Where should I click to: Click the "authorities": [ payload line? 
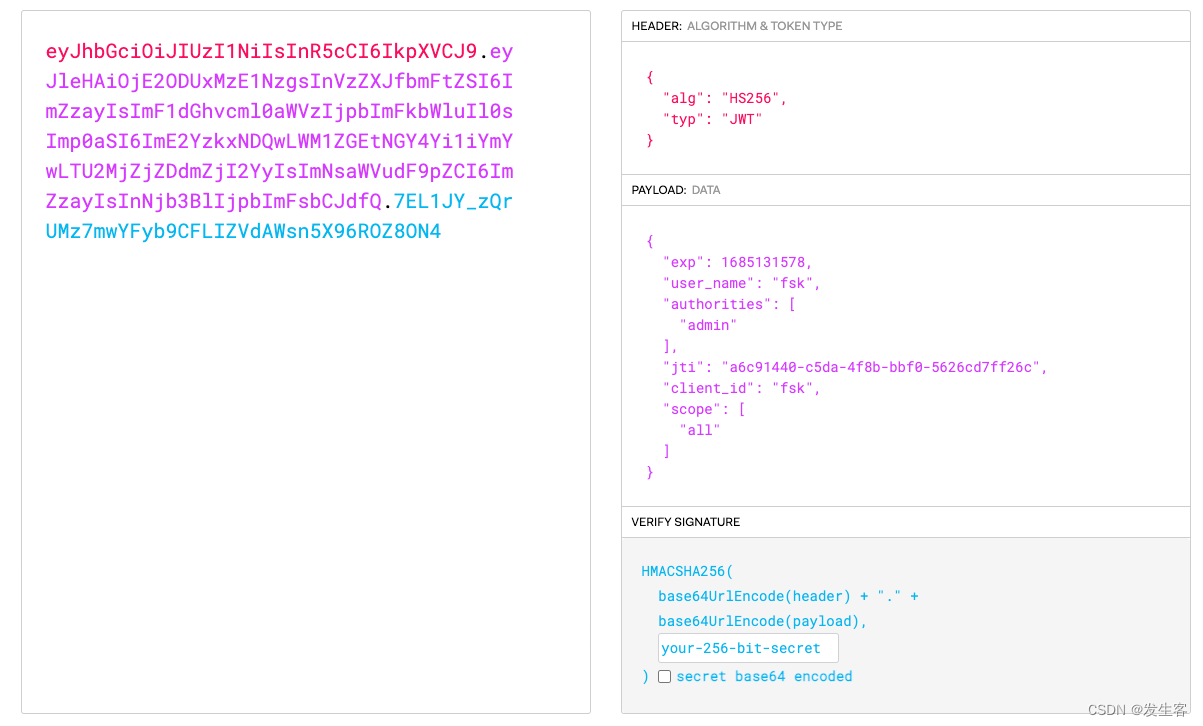tap(729, 304)
